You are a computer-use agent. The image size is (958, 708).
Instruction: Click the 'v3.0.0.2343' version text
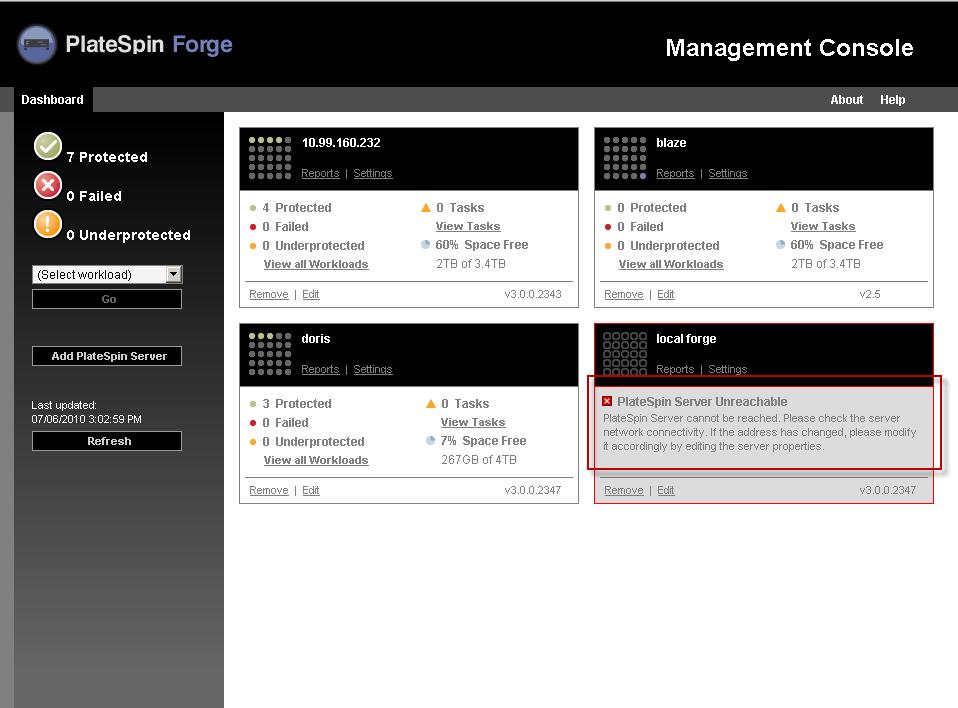click(533, 294)
